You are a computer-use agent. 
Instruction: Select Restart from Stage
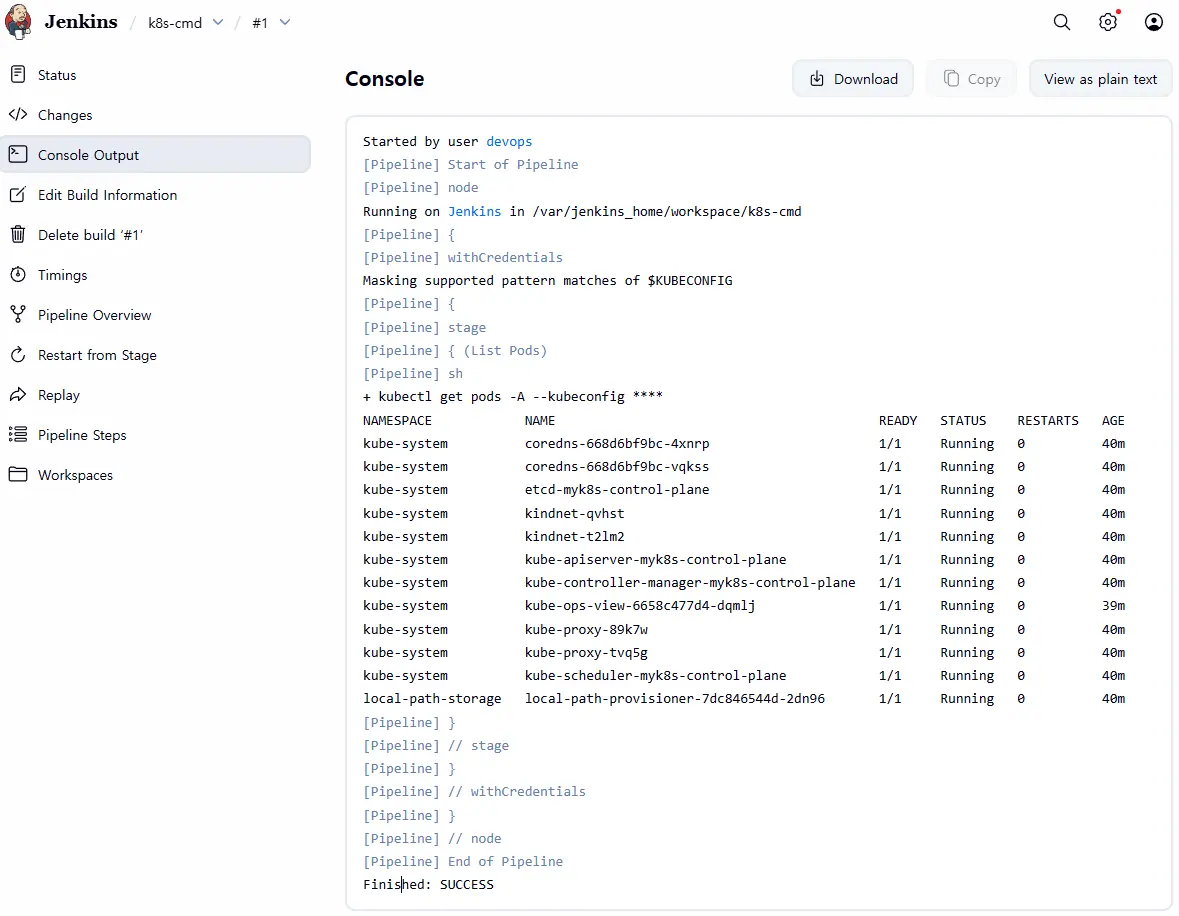(97, 355)
